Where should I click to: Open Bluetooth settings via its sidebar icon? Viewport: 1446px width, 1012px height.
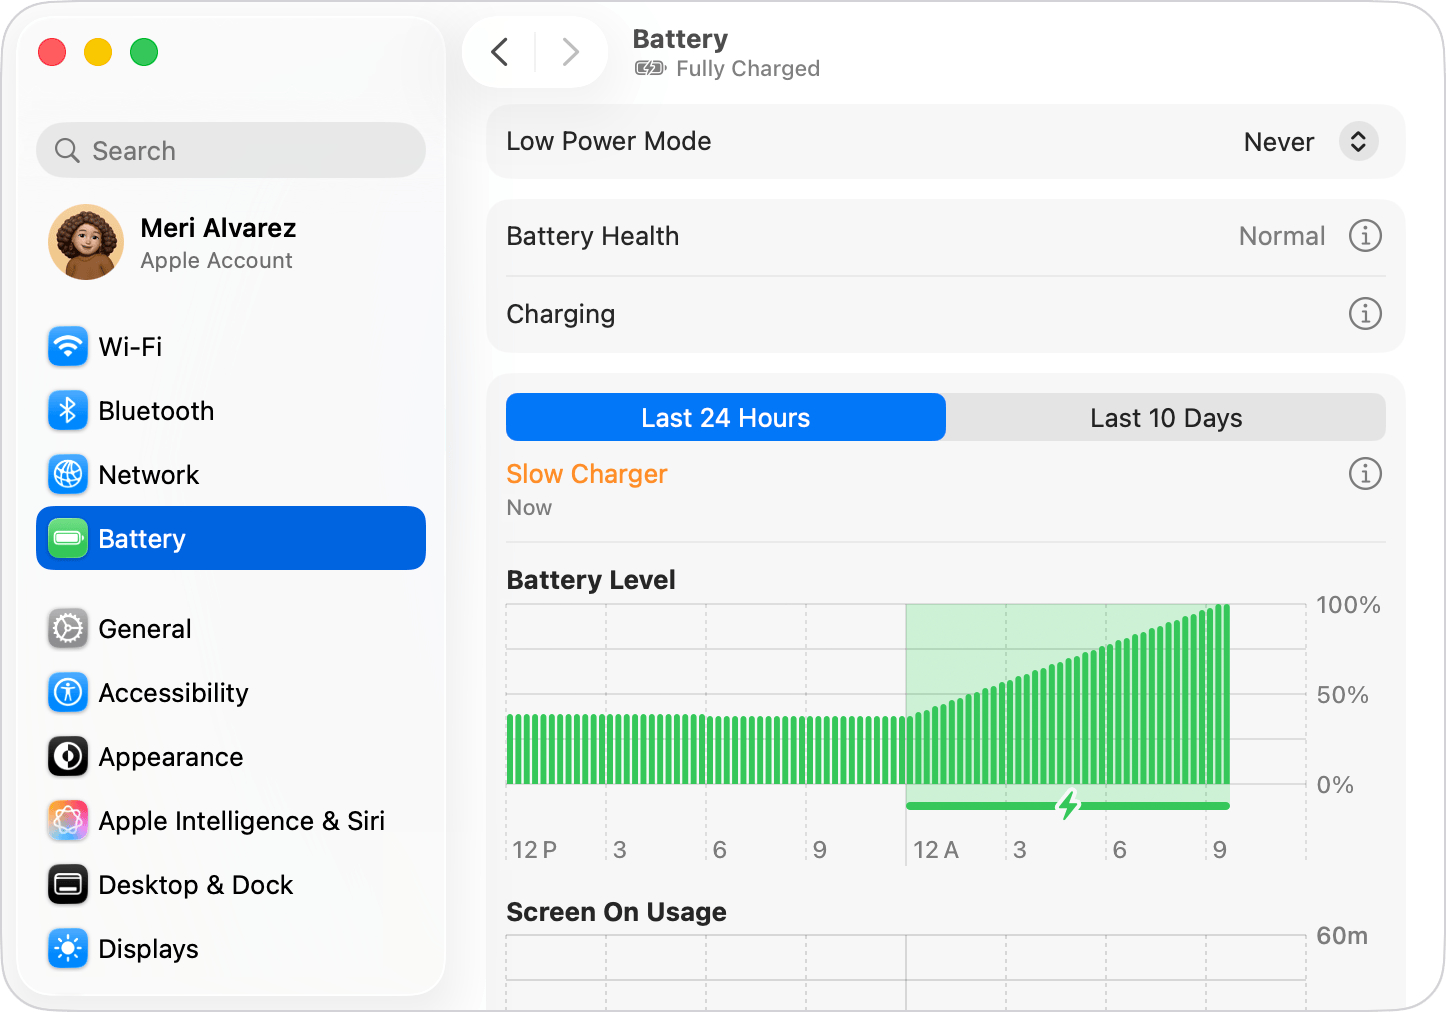67,410
